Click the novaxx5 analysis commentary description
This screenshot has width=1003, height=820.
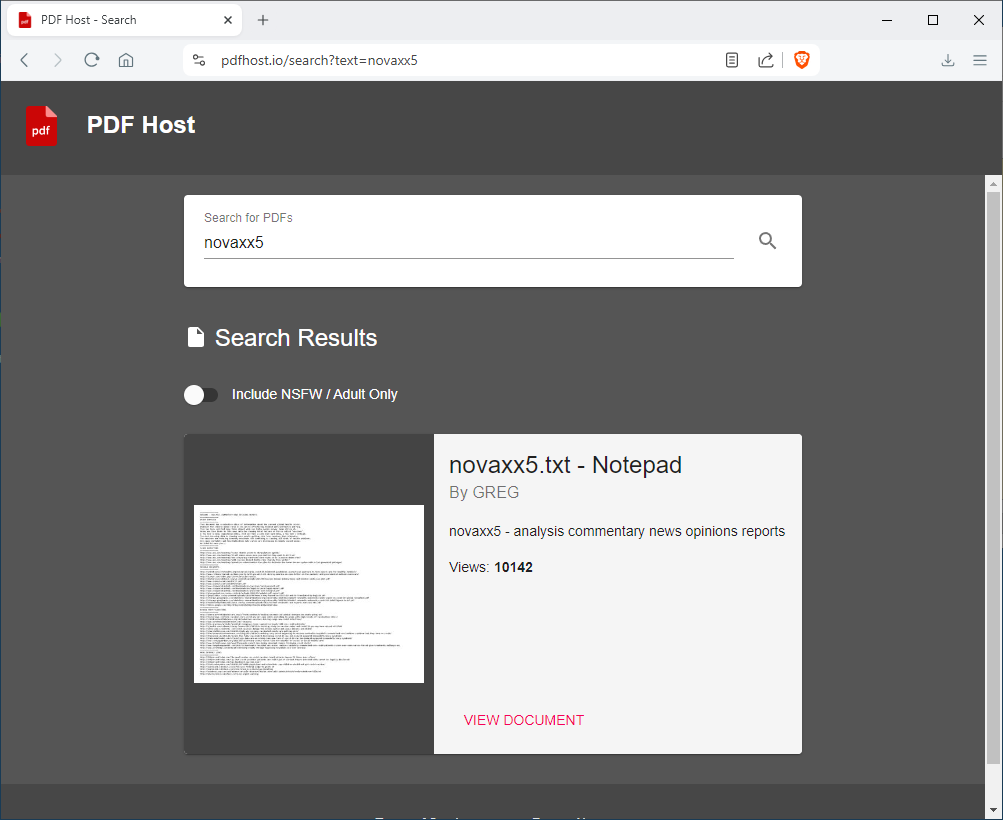pyautogui.click(x=617, y=532)
